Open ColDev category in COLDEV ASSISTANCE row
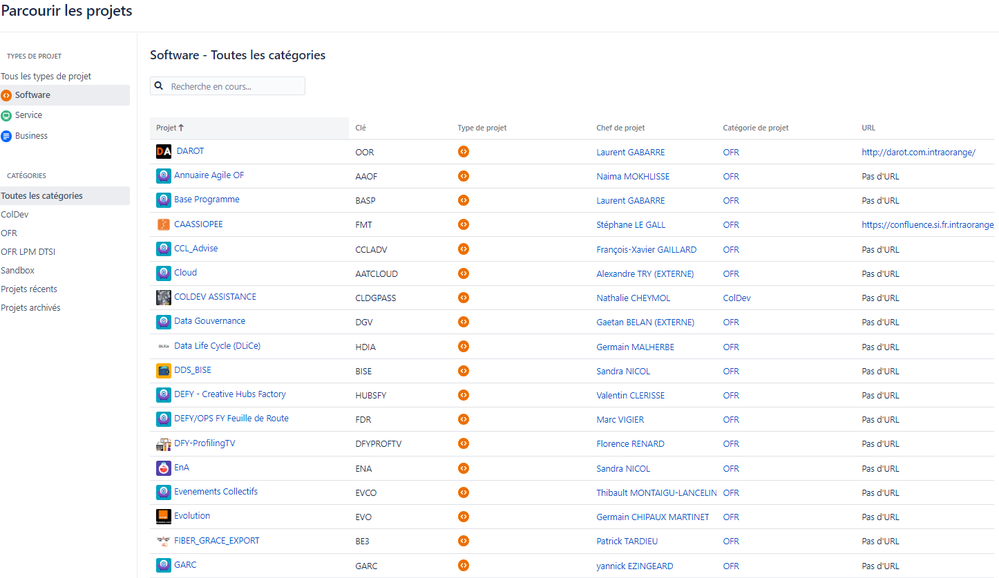Image resolution: width=999 pixels, height=578 pixels. (737, 298)
